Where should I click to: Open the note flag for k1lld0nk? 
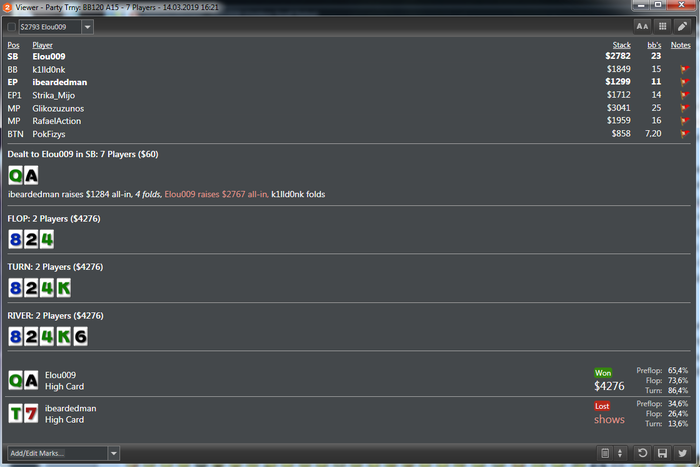684,69
